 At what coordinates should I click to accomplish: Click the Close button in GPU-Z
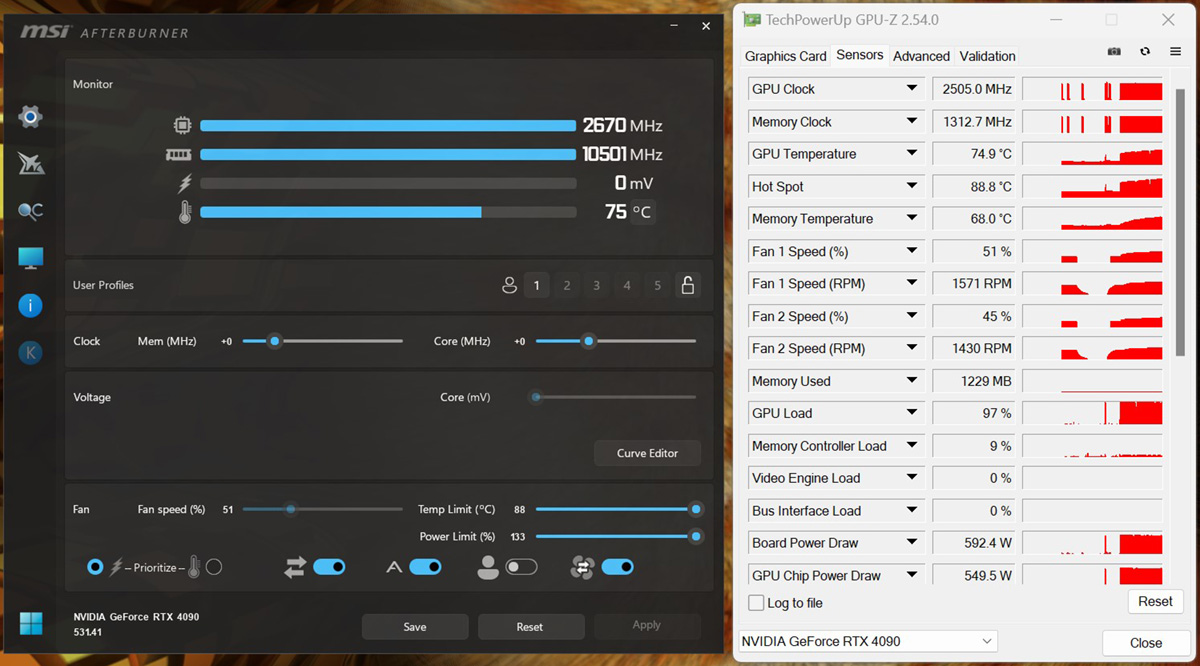(x=1146, y=643)
